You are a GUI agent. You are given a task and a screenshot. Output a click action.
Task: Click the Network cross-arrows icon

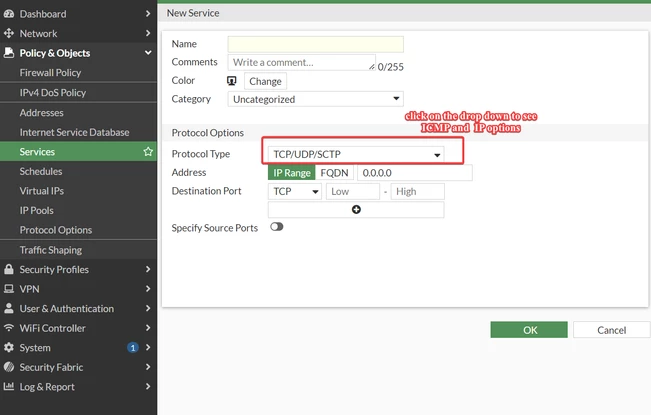pos(9,33)
